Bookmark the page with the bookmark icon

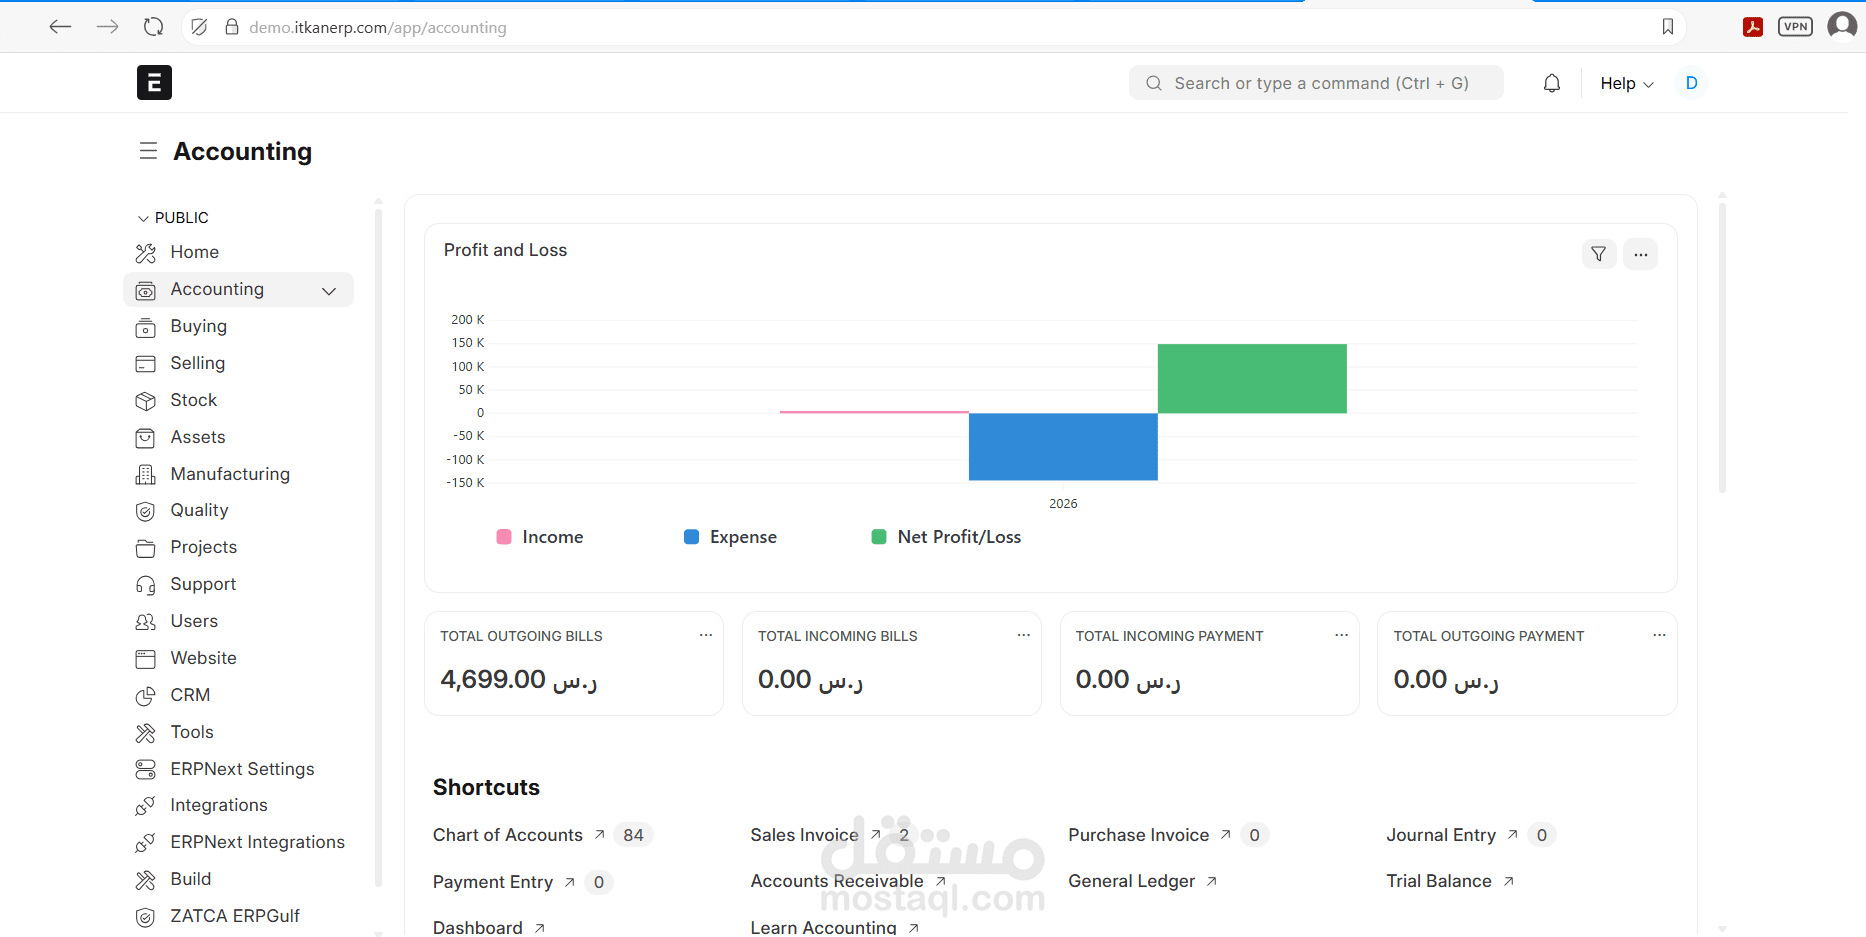click(1667, 27)
